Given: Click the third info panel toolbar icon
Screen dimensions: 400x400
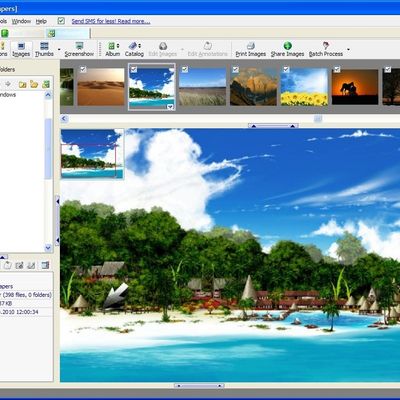Looking at the screenshot, I should click(x=31, y=265).
